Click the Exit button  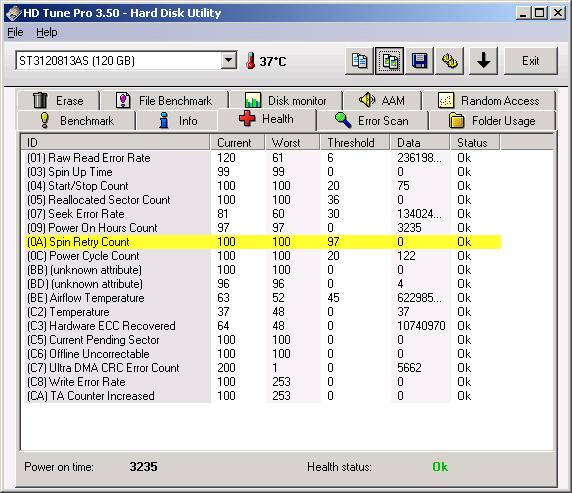(531, 61)
